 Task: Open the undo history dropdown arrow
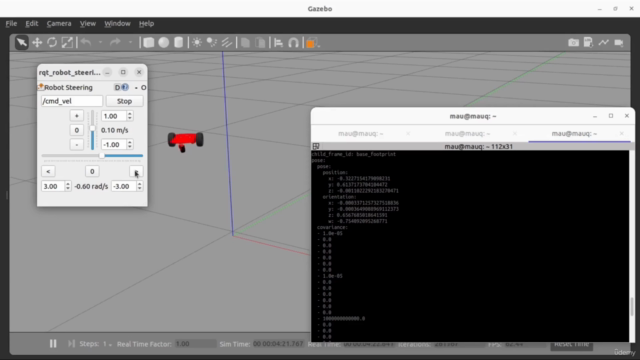(x=100, y=42)
